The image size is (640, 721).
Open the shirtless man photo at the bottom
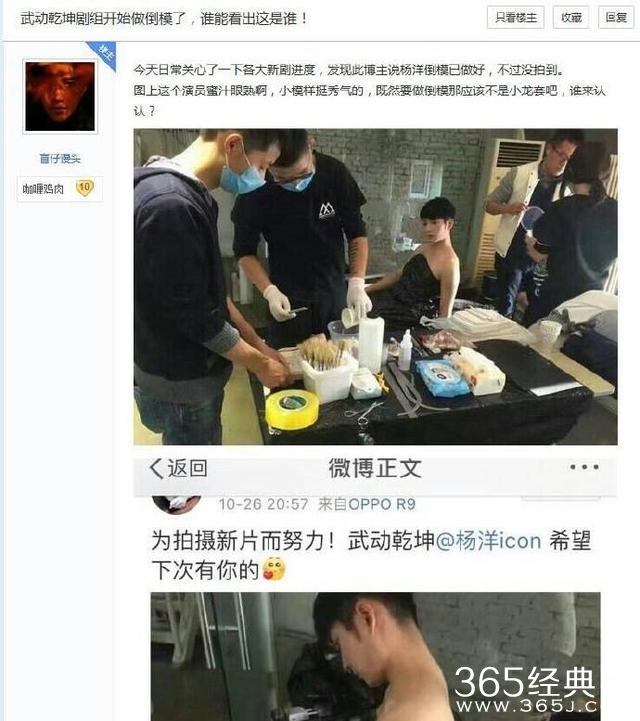(375, 657)
